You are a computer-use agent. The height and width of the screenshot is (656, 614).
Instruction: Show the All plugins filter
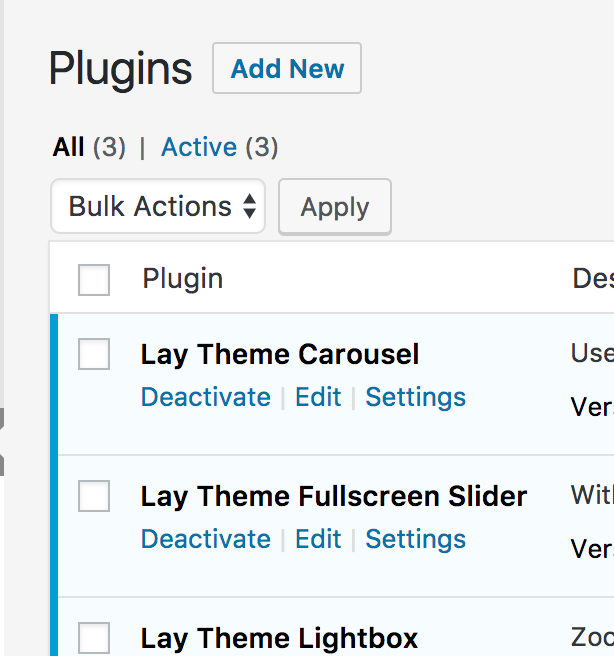click(x=68, y=148)
